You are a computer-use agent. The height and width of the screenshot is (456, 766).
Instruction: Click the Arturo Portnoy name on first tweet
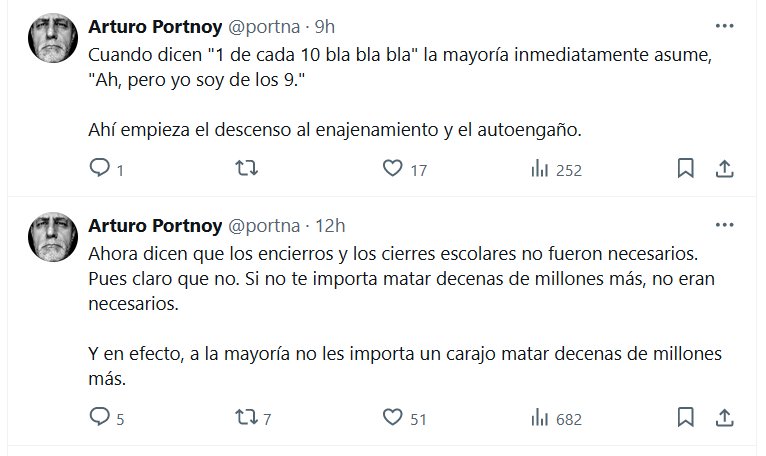pyautogui.click(x=154, y=24)
